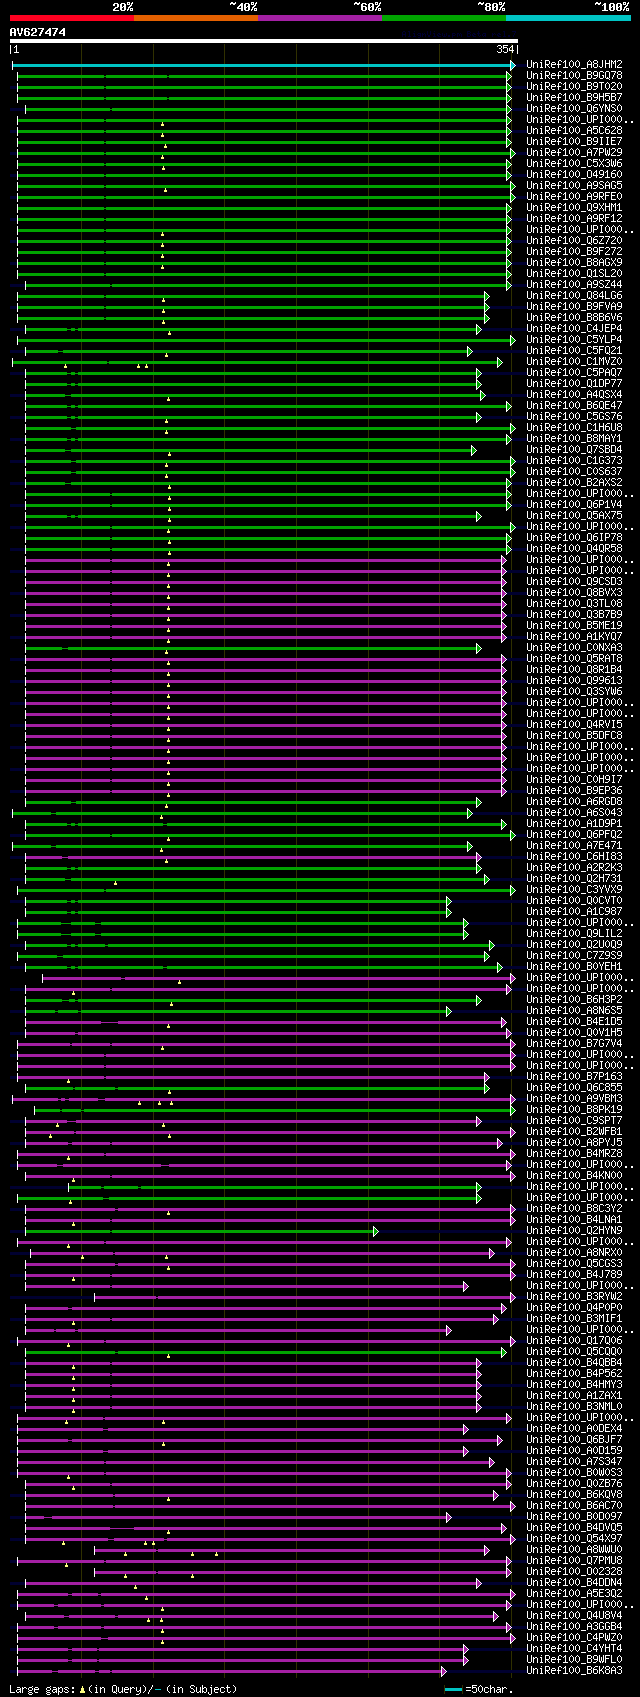
Task: Select hit UniRef100_C4JEP4
Action: click(574, 329)
